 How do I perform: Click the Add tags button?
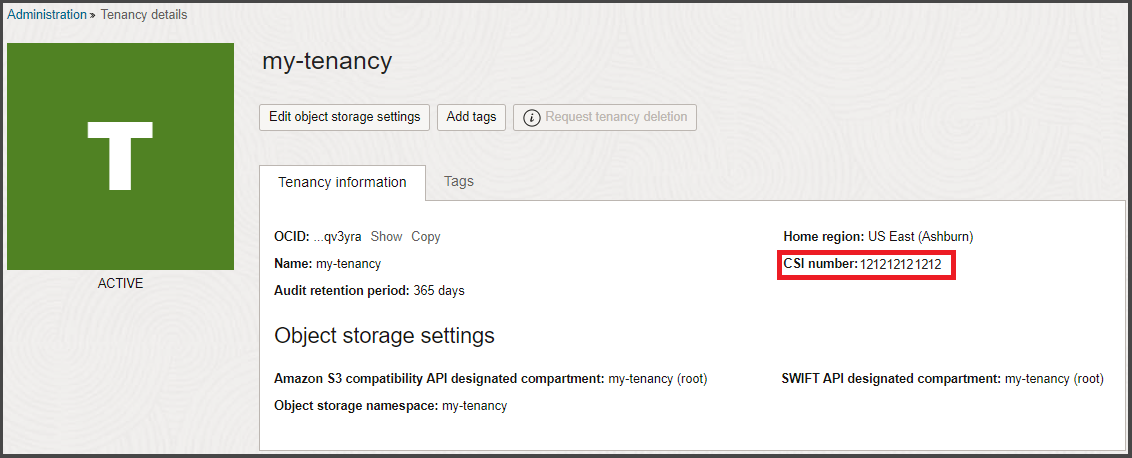point(471,117)
